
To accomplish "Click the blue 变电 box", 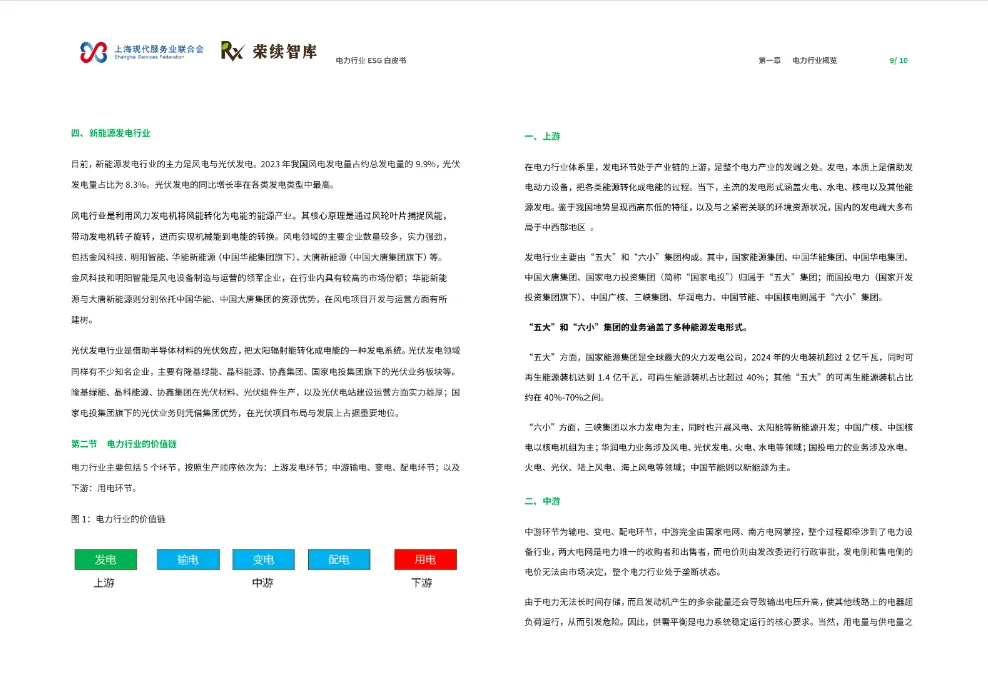I will (x=263, y=559).
